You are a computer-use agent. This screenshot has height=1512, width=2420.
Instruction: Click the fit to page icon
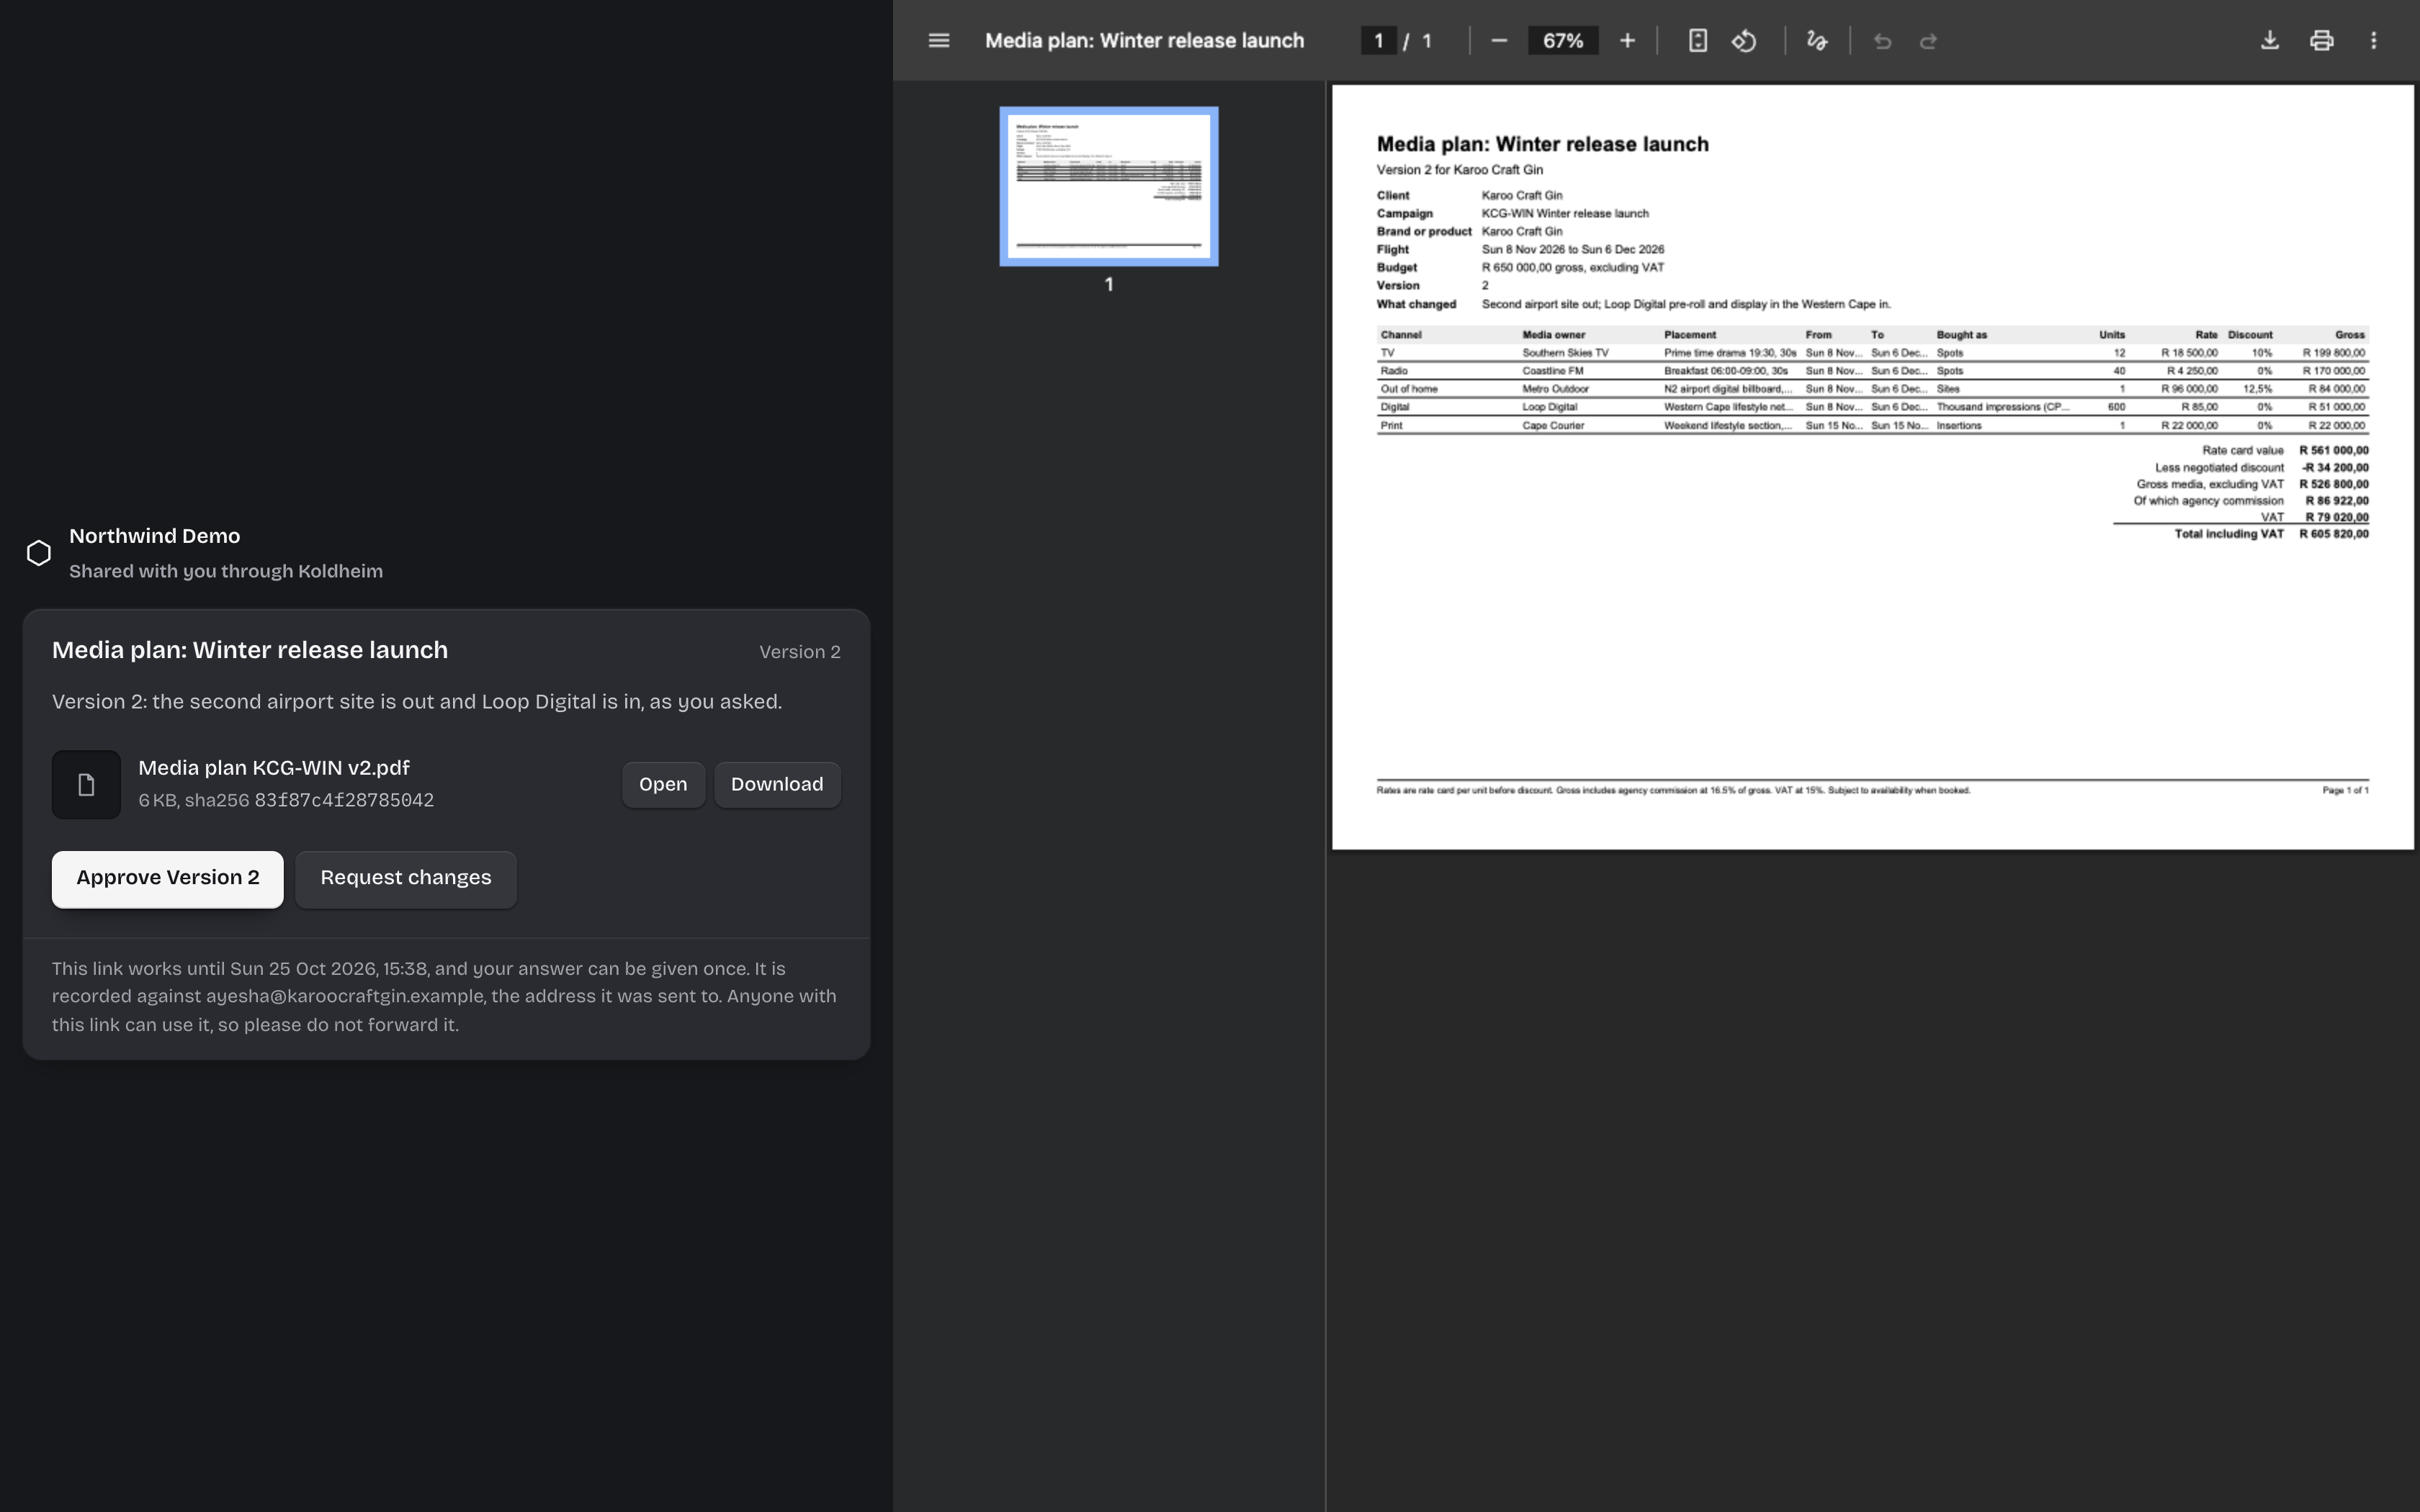coord(1697,41)
